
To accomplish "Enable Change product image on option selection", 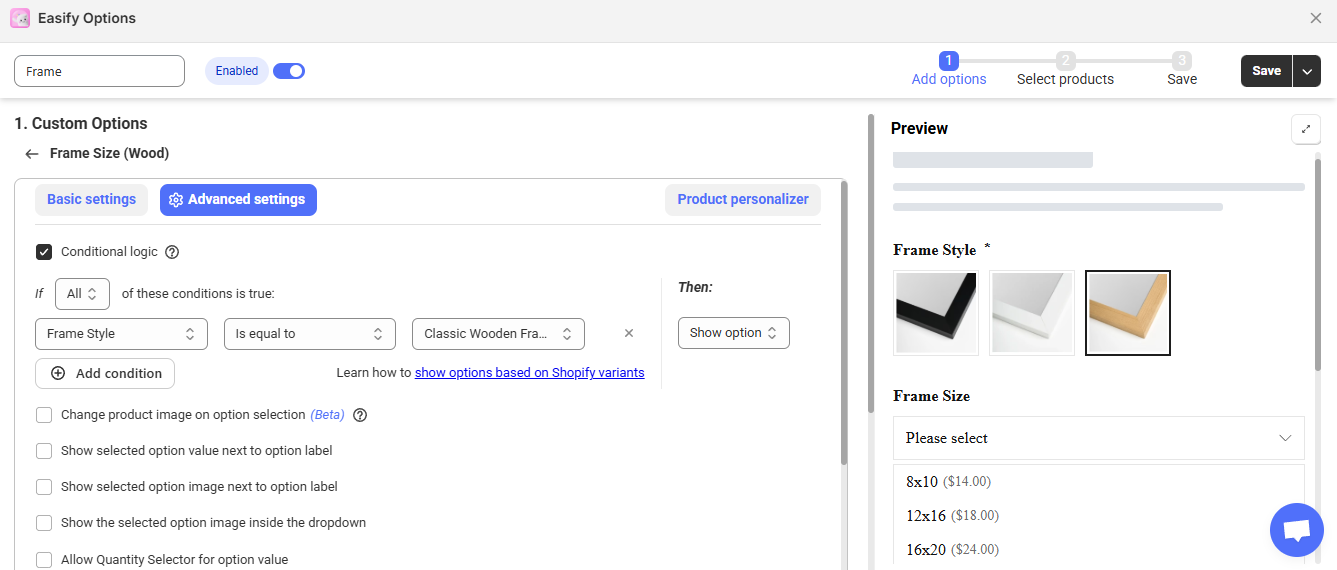I will pyautogui.click(x=44, y=415).
